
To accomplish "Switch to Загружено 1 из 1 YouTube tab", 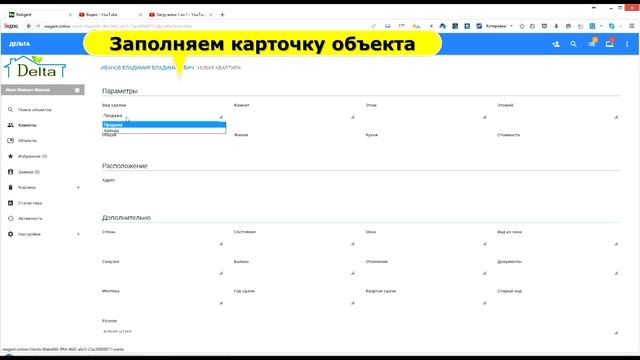I will [x=181, y=15].
